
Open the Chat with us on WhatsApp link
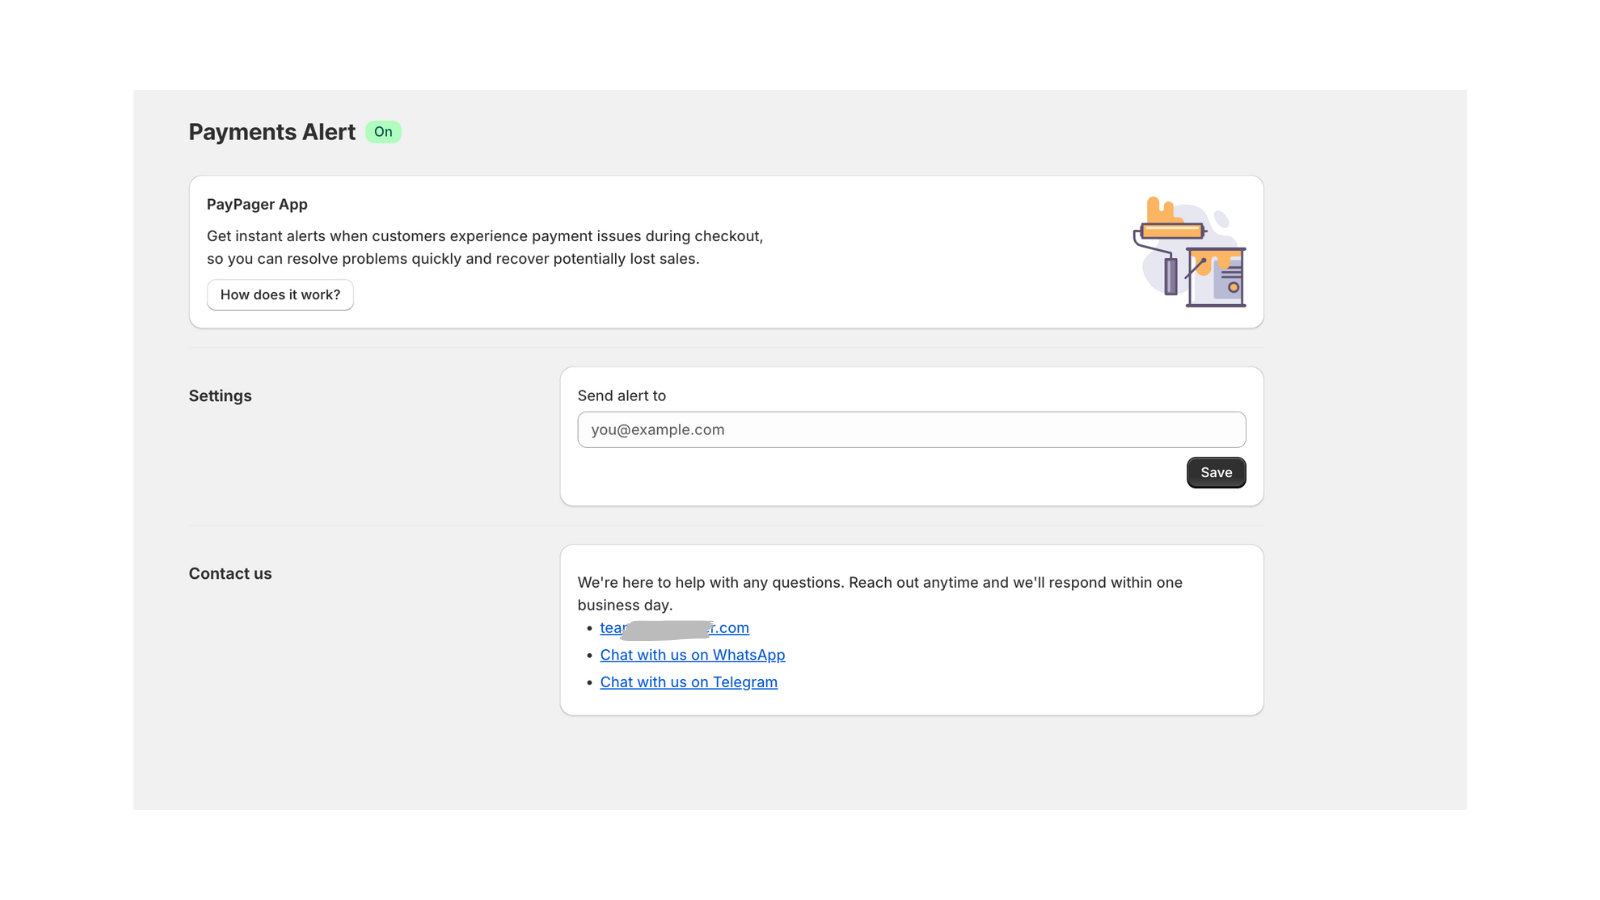pyautogui.click(x=692, y=654)
